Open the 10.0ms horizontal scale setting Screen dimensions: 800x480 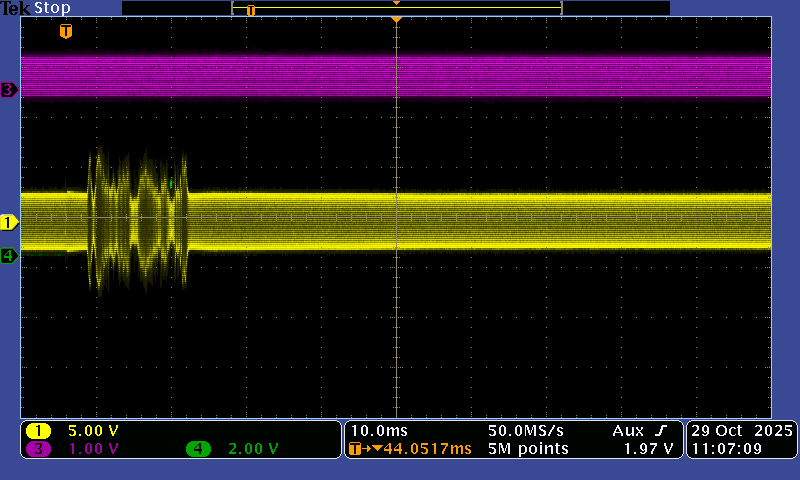coord(376,430)
